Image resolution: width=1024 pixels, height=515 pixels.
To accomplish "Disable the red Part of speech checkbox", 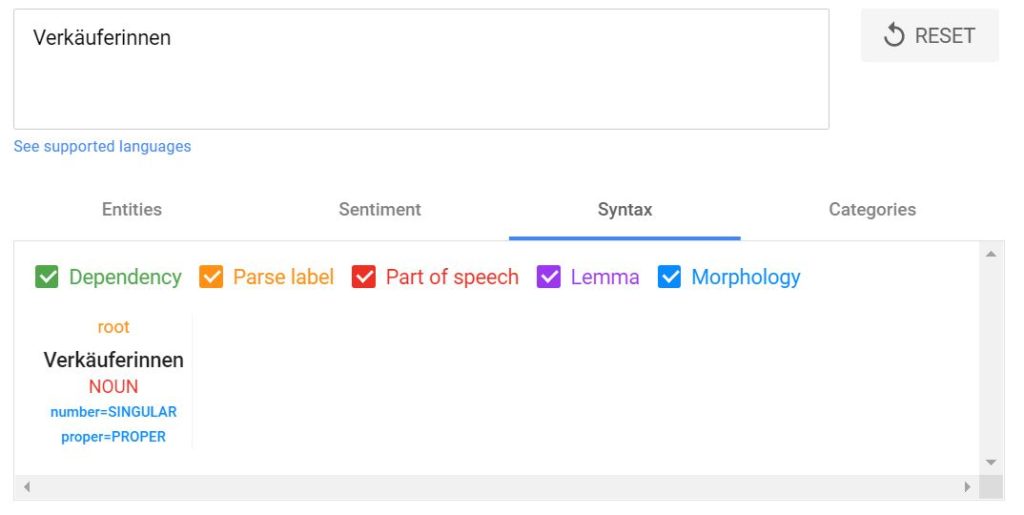I will coord(364,277).
